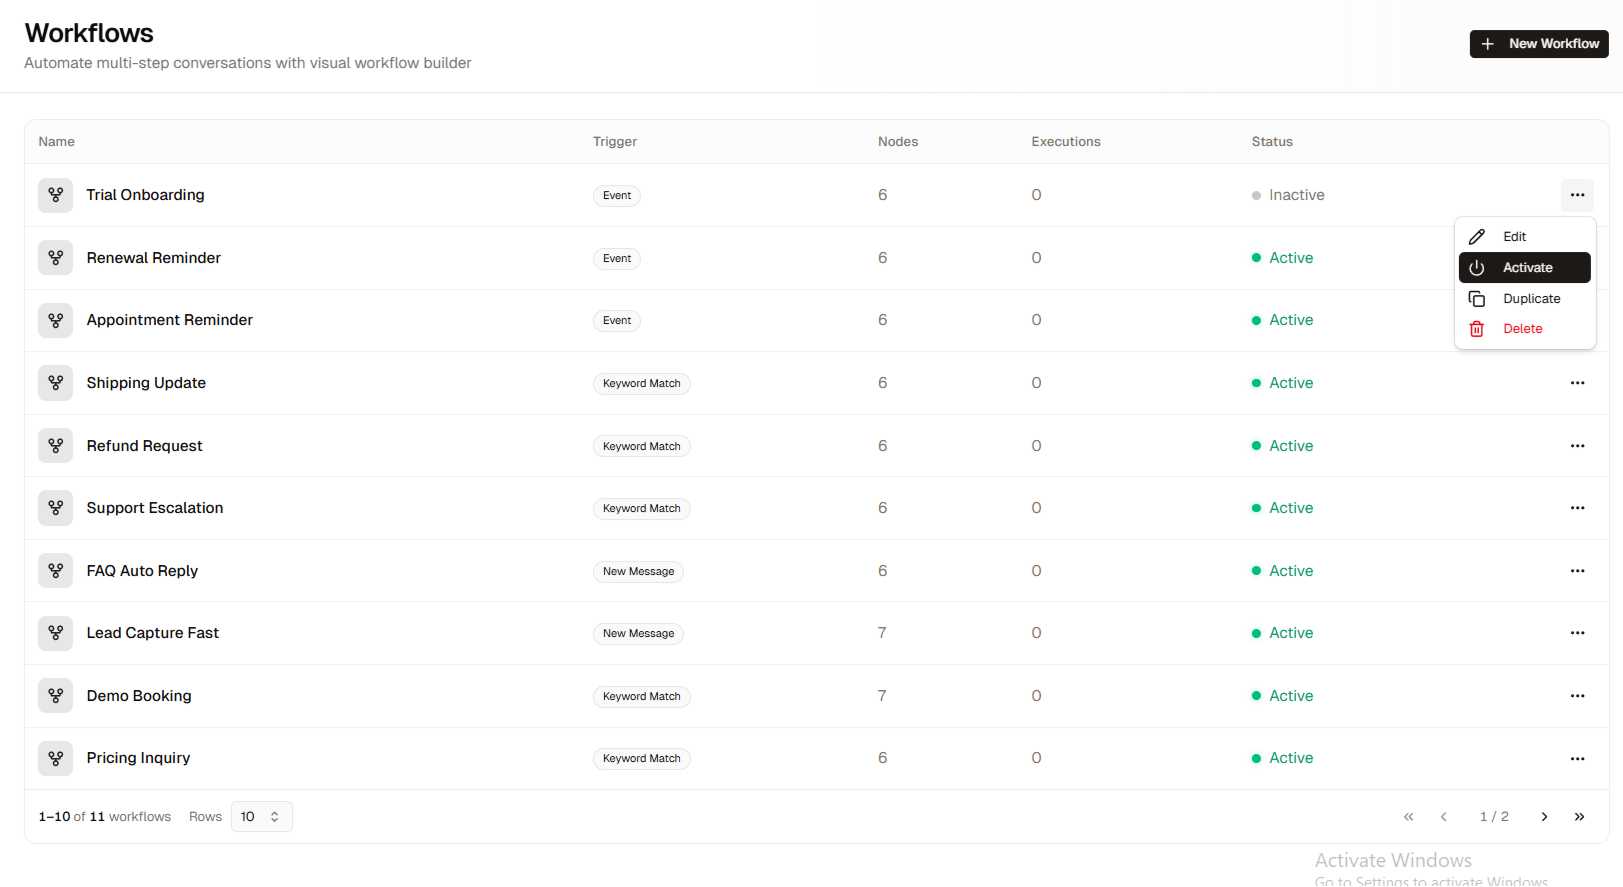Go to the next page of workflows
This screenshot has width=1623, height=887.
[x=1544, y=817]
